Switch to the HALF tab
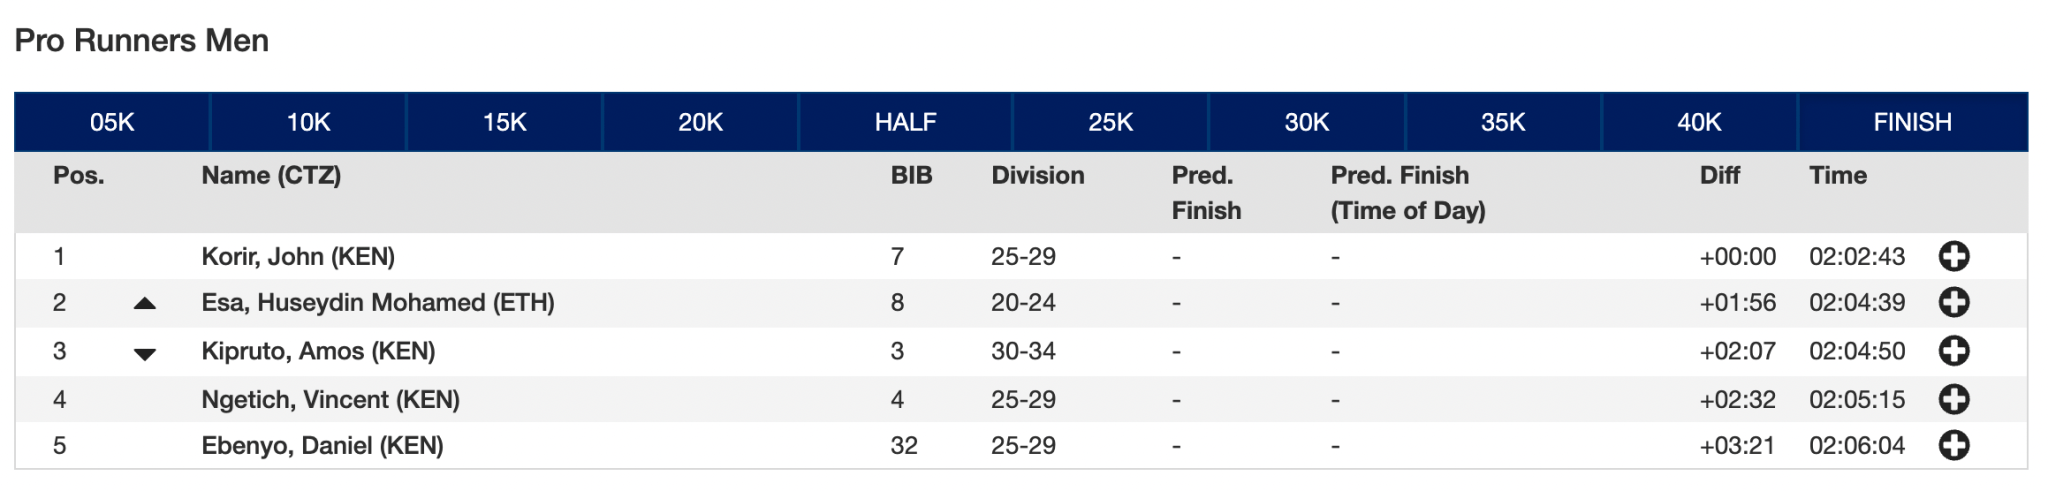This screenshot has width=2048, height=491. 905,122
